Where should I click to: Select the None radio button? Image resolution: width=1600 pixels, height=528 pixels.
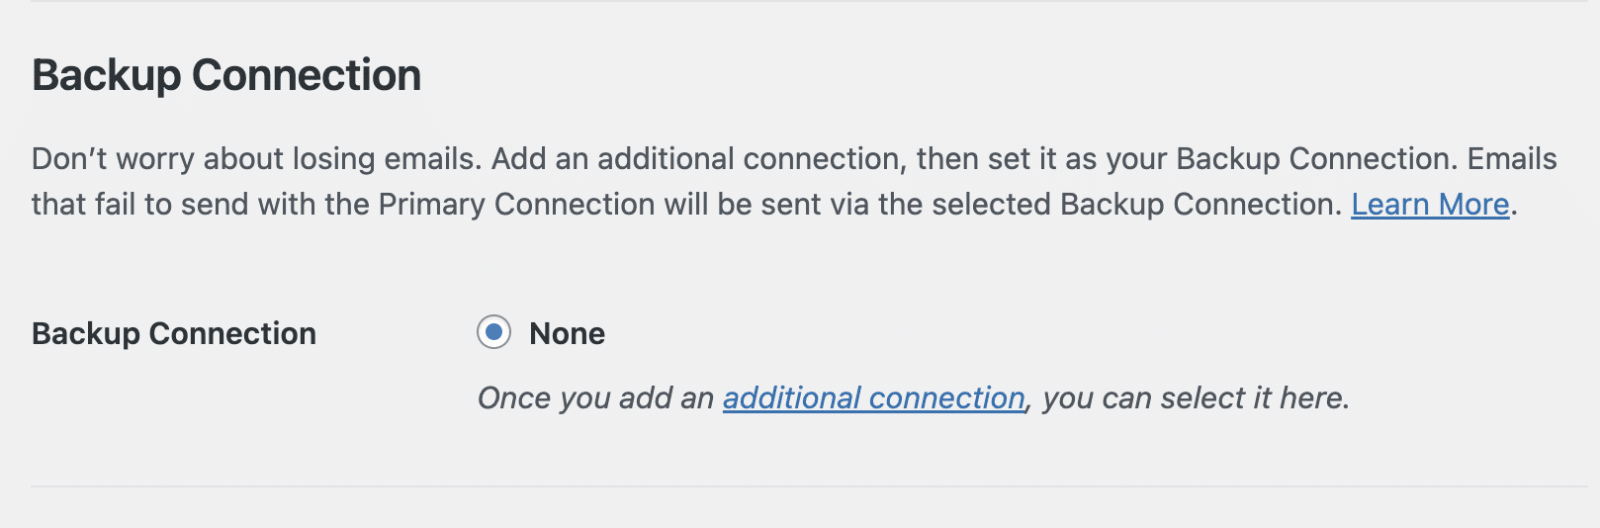pyautogui.click(x=494, y=332)
